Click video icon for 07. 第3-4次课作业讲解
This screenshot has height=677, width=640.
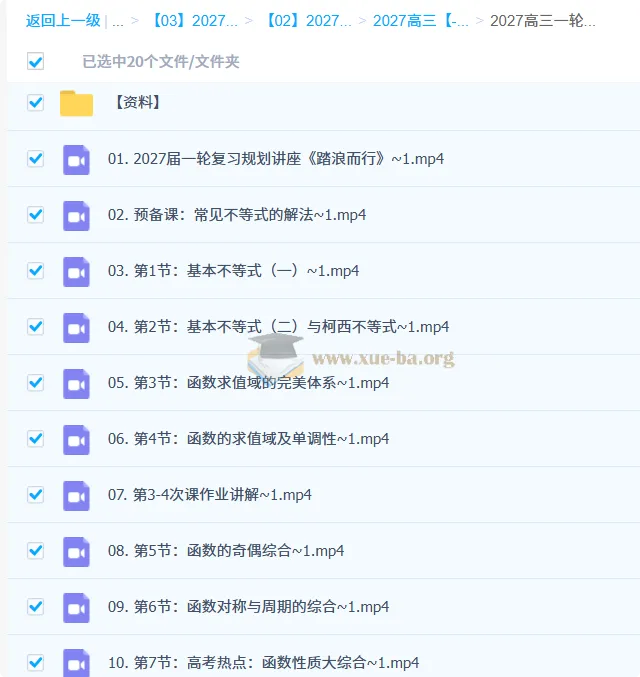tap(76, 496)
